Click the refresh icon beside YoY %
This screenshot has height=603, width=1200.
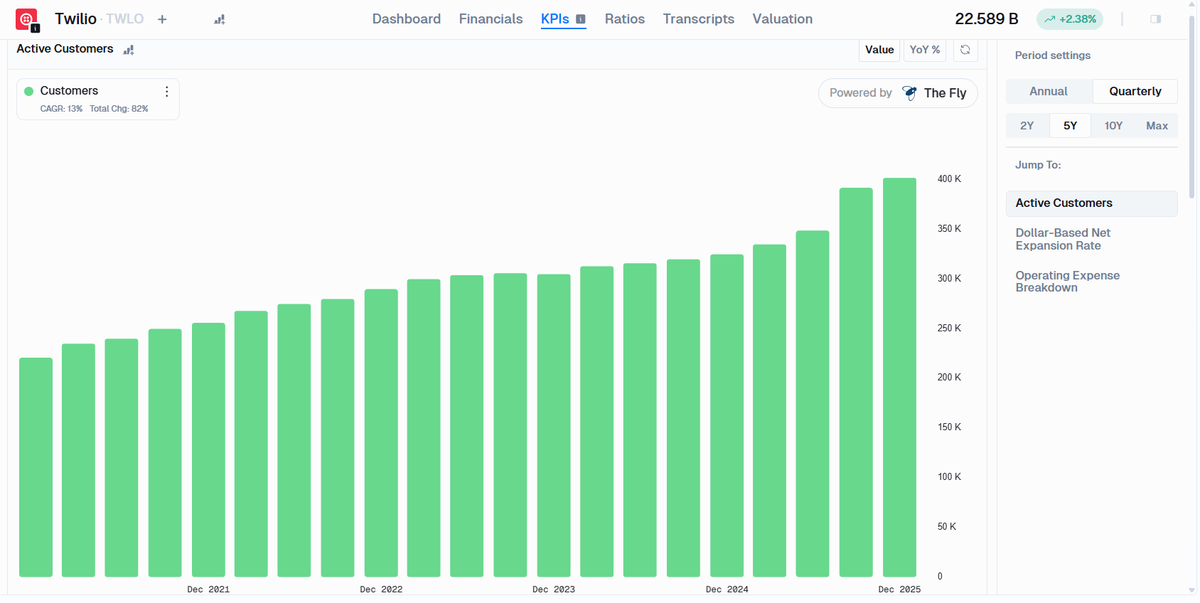pos(965,50)
